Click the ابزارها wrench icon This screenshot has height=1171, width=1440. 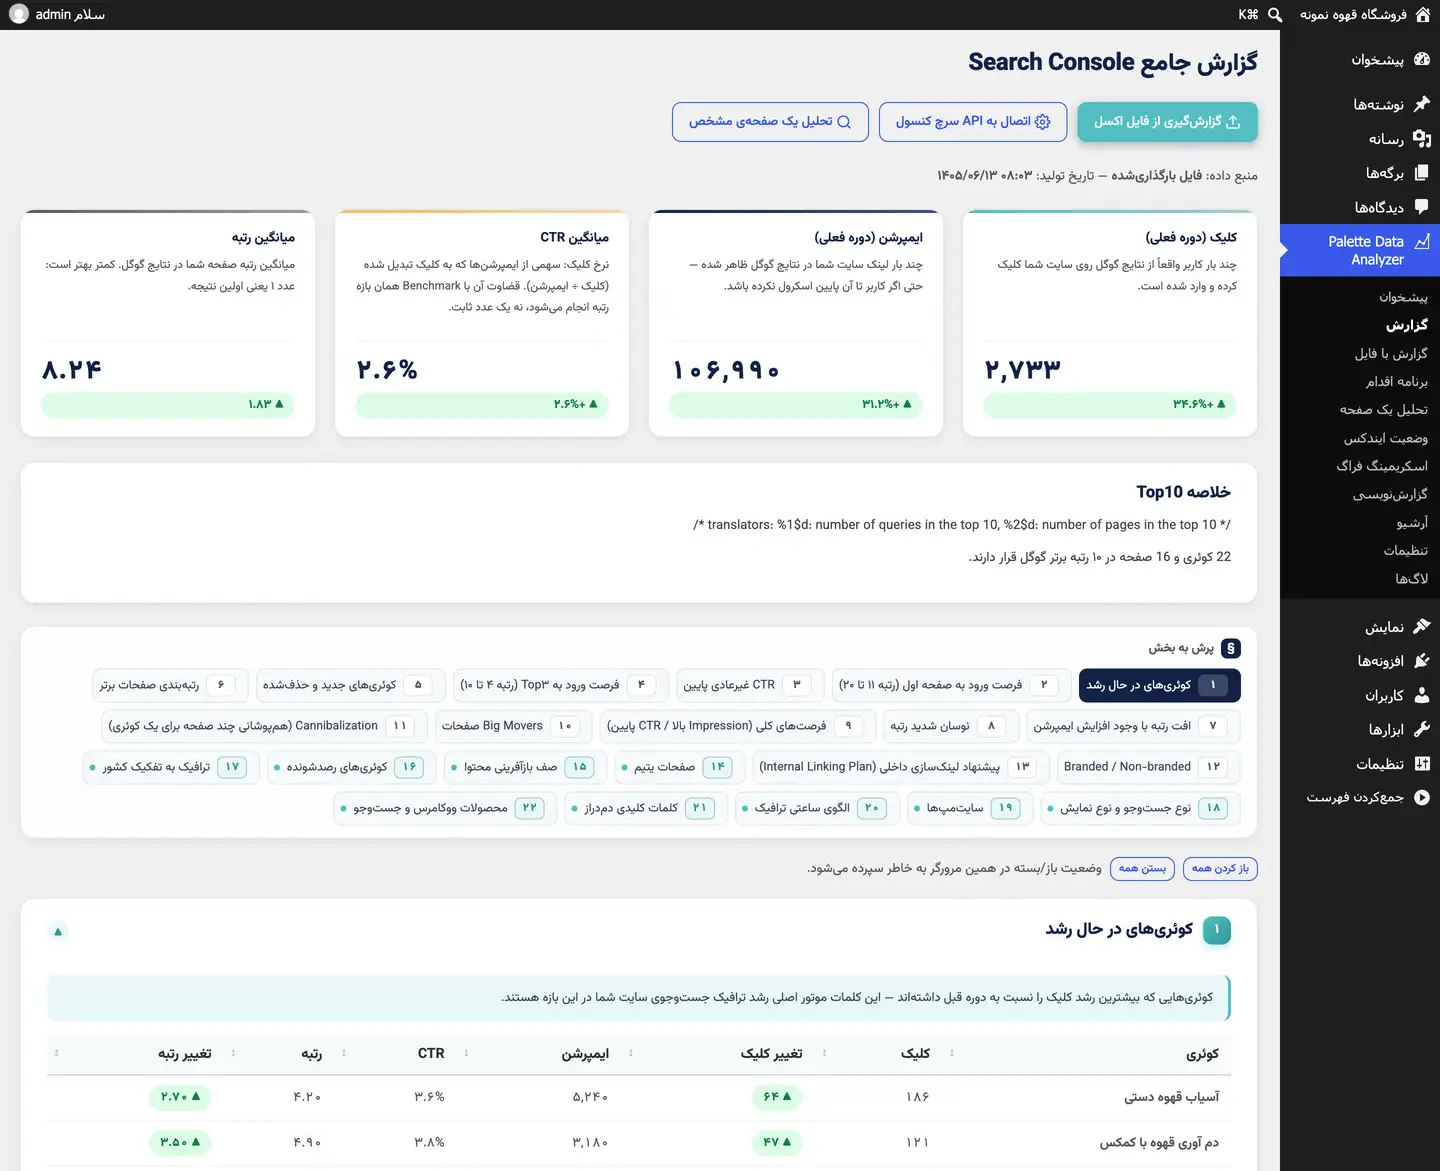(1422, 729)
